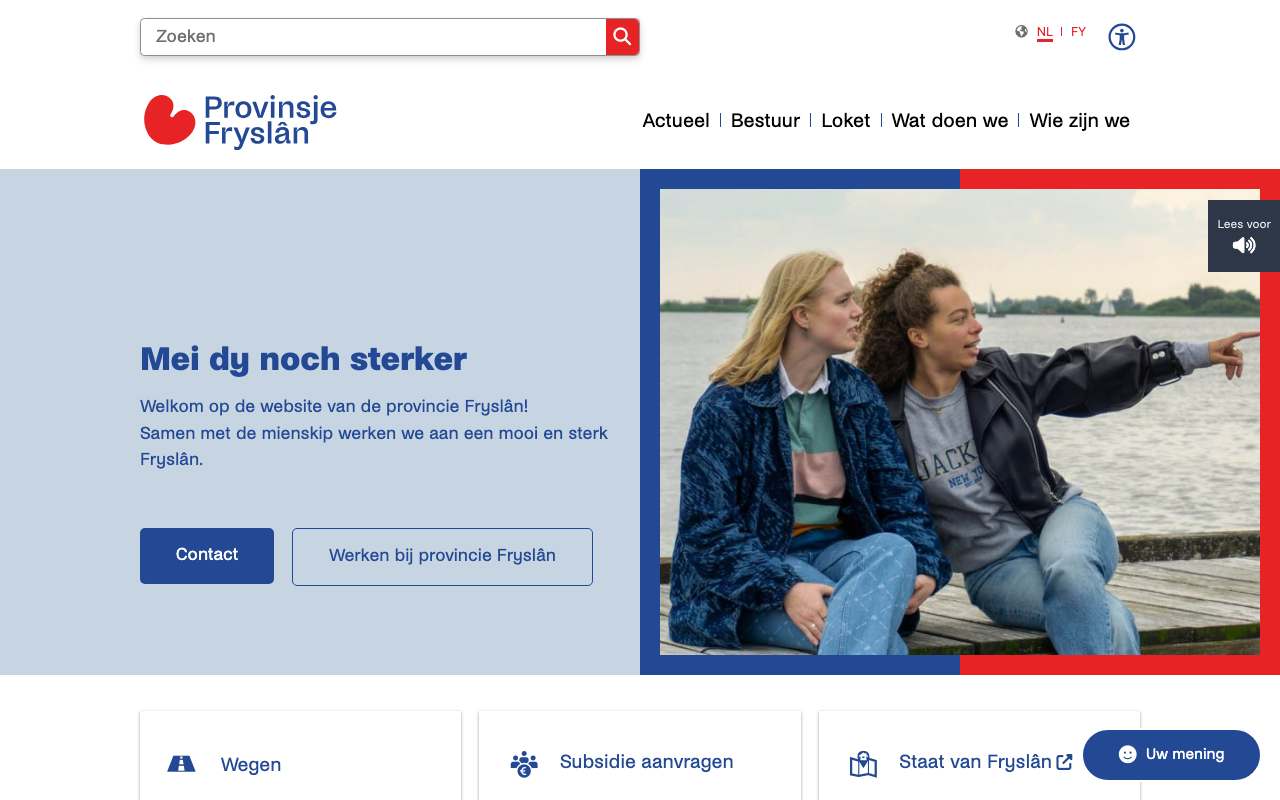The width and height of the screenshot is (1280, 800).
Task: Open the Staat van Fryslân link
Action: (975, 762)
